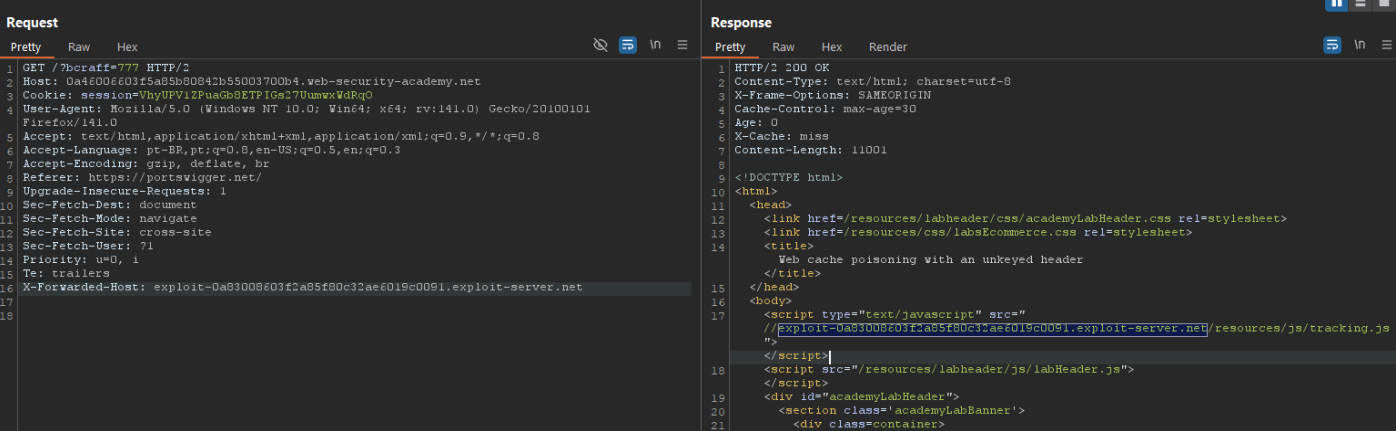Toggle line wrap icon in Response panel

click(x=1332, y=45)
